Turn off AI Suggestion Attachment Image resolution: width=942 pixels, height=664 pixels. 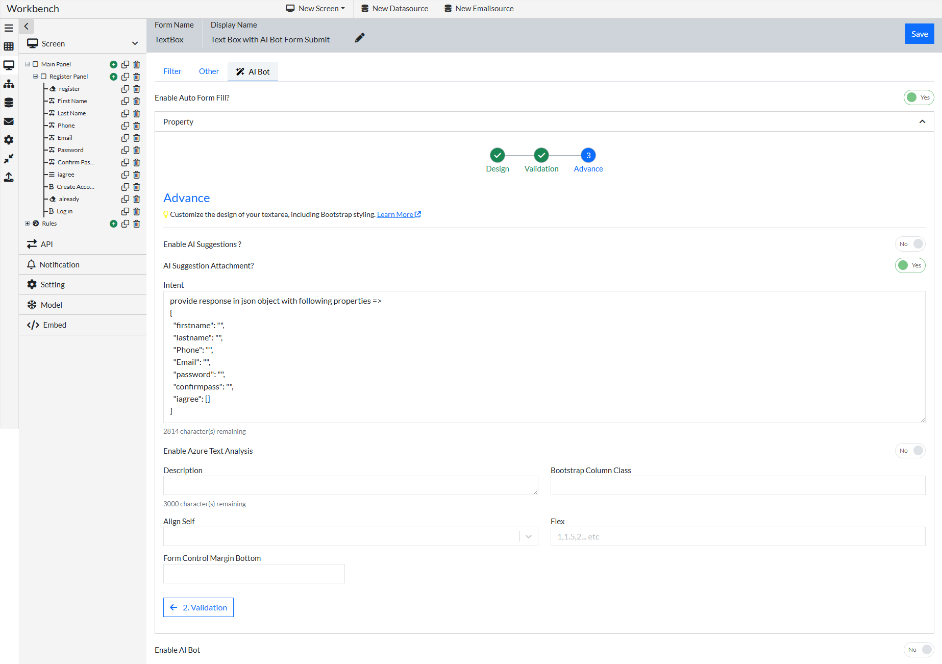pyautogui.click(x=910, y=265)
